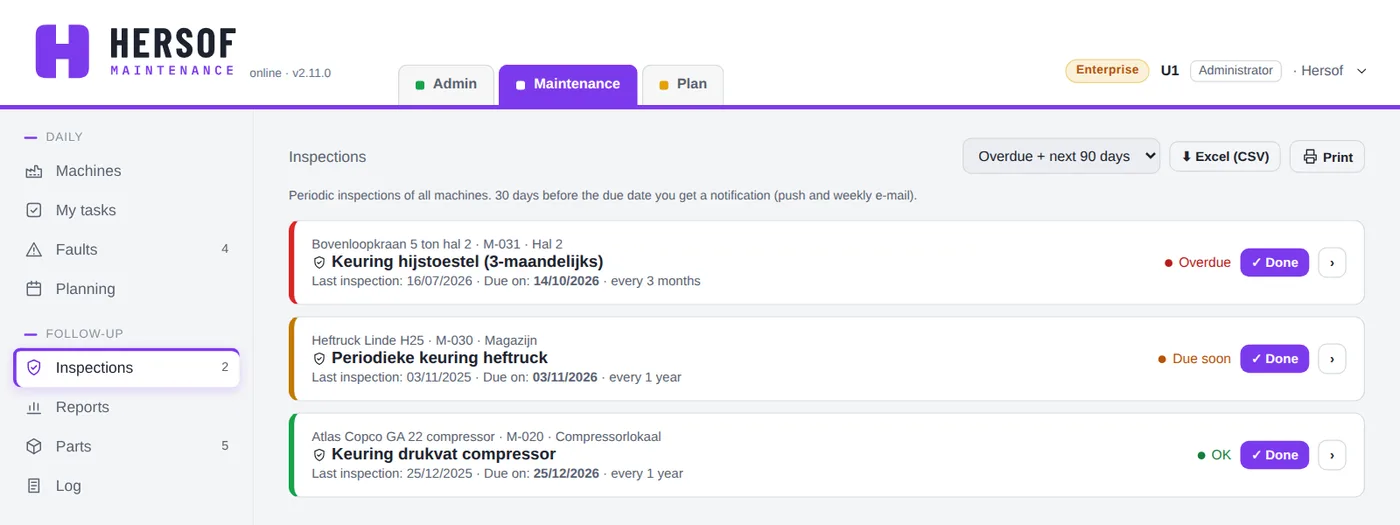Viewport: 1400px width, 525px height.
Task: Open Log document icon
Action: coord(34,486)
